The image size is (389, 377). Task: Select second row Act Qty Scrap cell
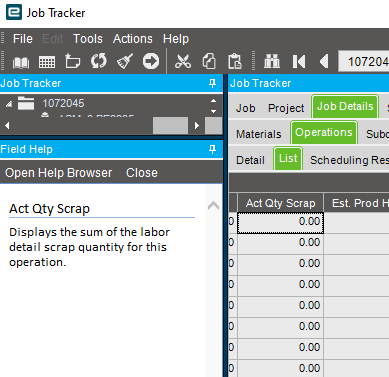click(280, 244)
